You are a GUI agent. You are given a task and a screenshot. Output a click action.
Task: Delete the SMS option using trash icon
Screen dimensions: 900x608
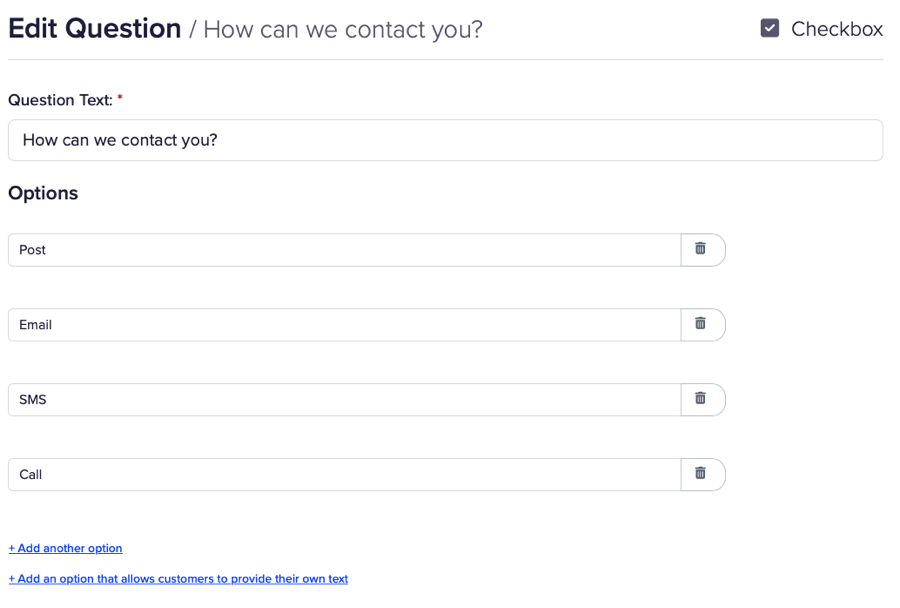click(x=703, y=399)
